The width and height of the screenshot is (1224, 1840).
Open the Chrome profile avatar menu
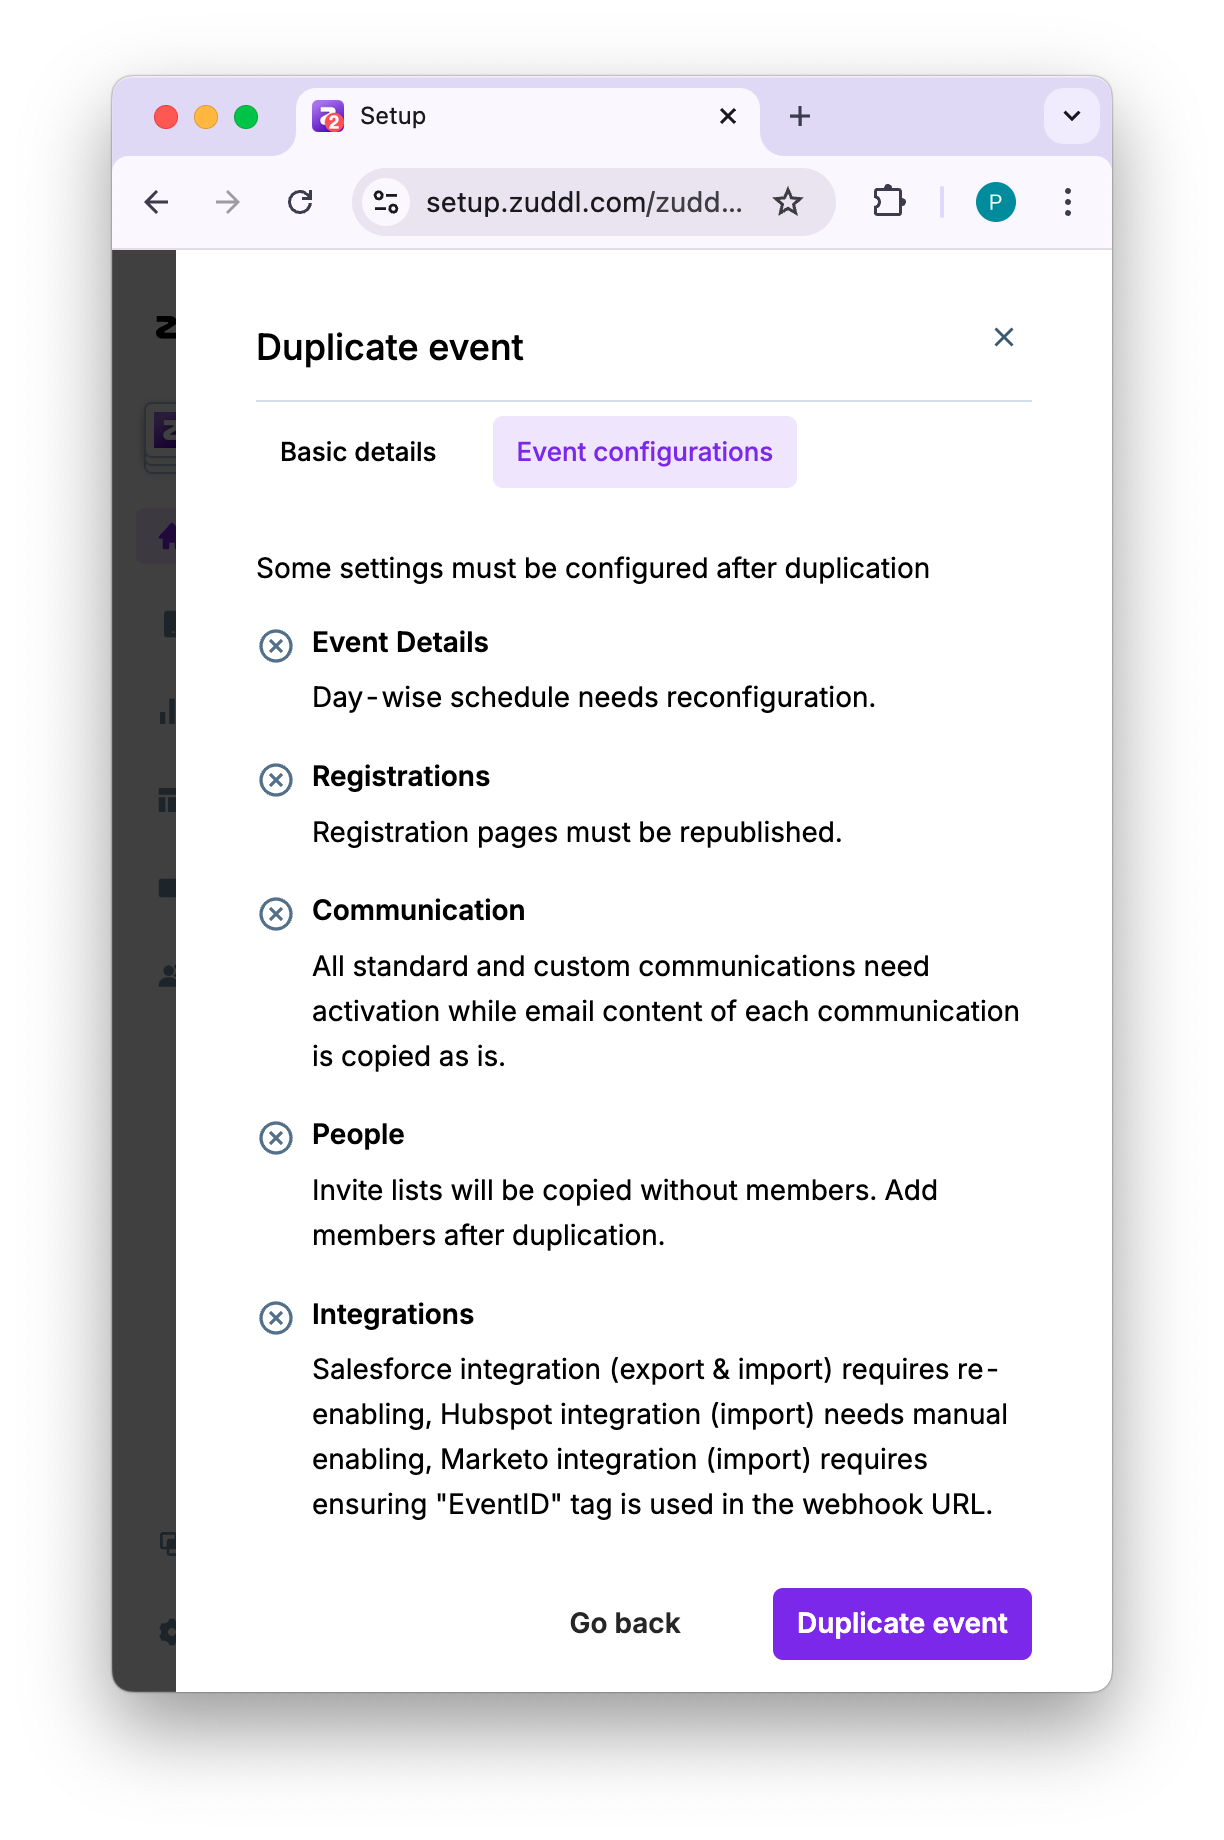pyautogui.click(x=995, y=203)
